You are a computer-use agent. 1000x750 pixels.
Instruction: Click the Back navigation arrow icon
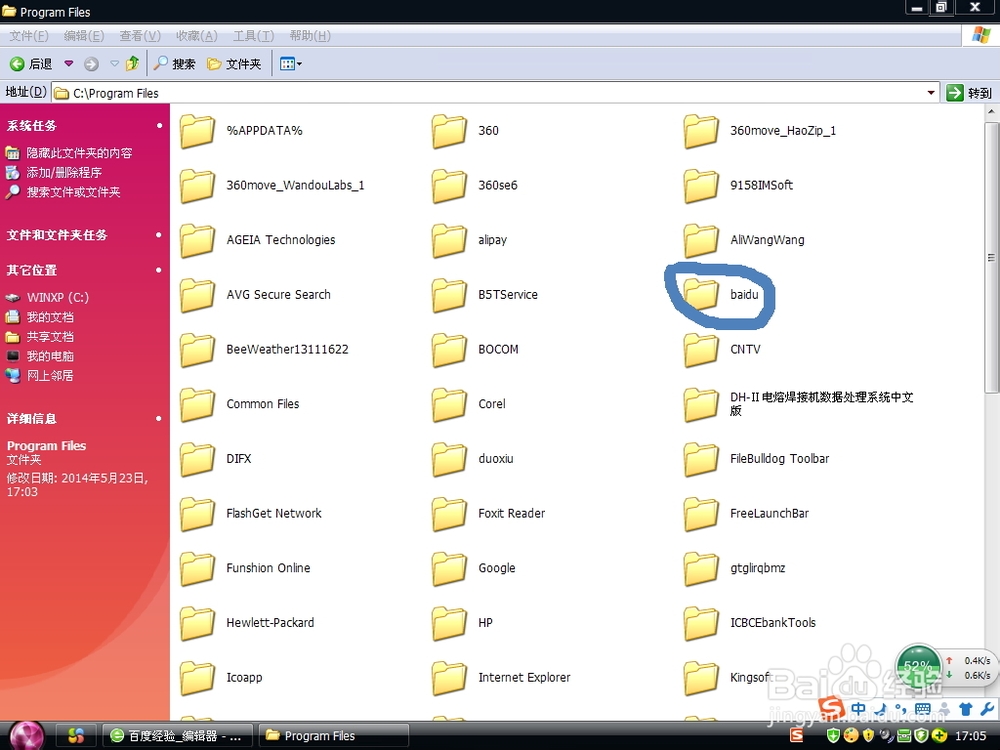[17, 64]
